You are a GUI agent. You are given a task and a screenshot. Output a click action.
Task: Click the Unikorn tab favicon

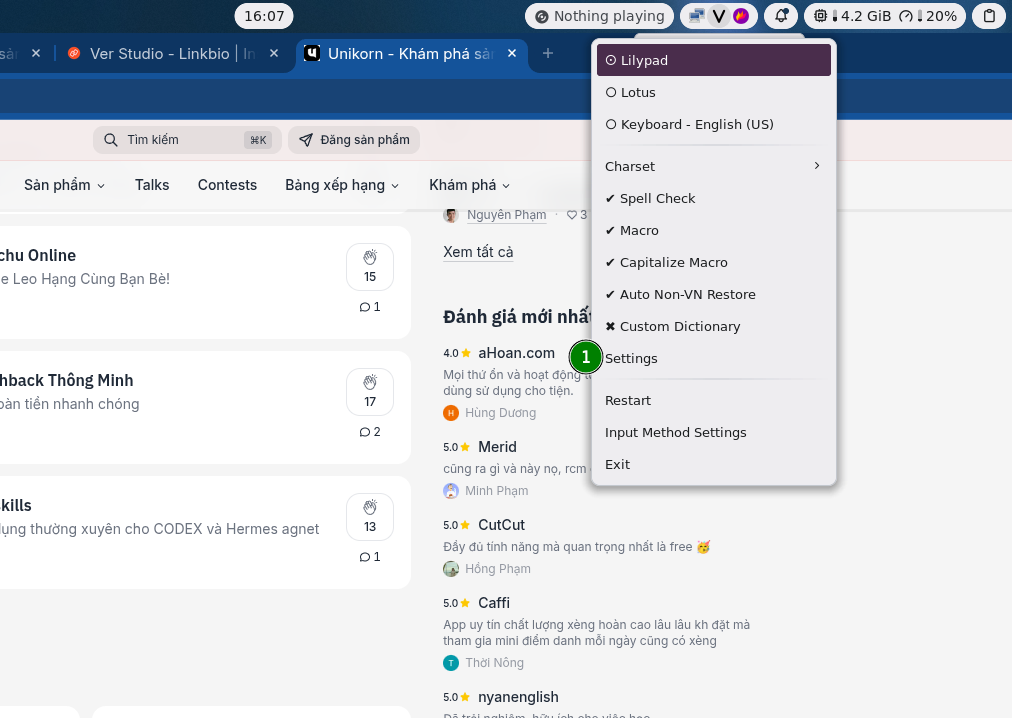312,54
